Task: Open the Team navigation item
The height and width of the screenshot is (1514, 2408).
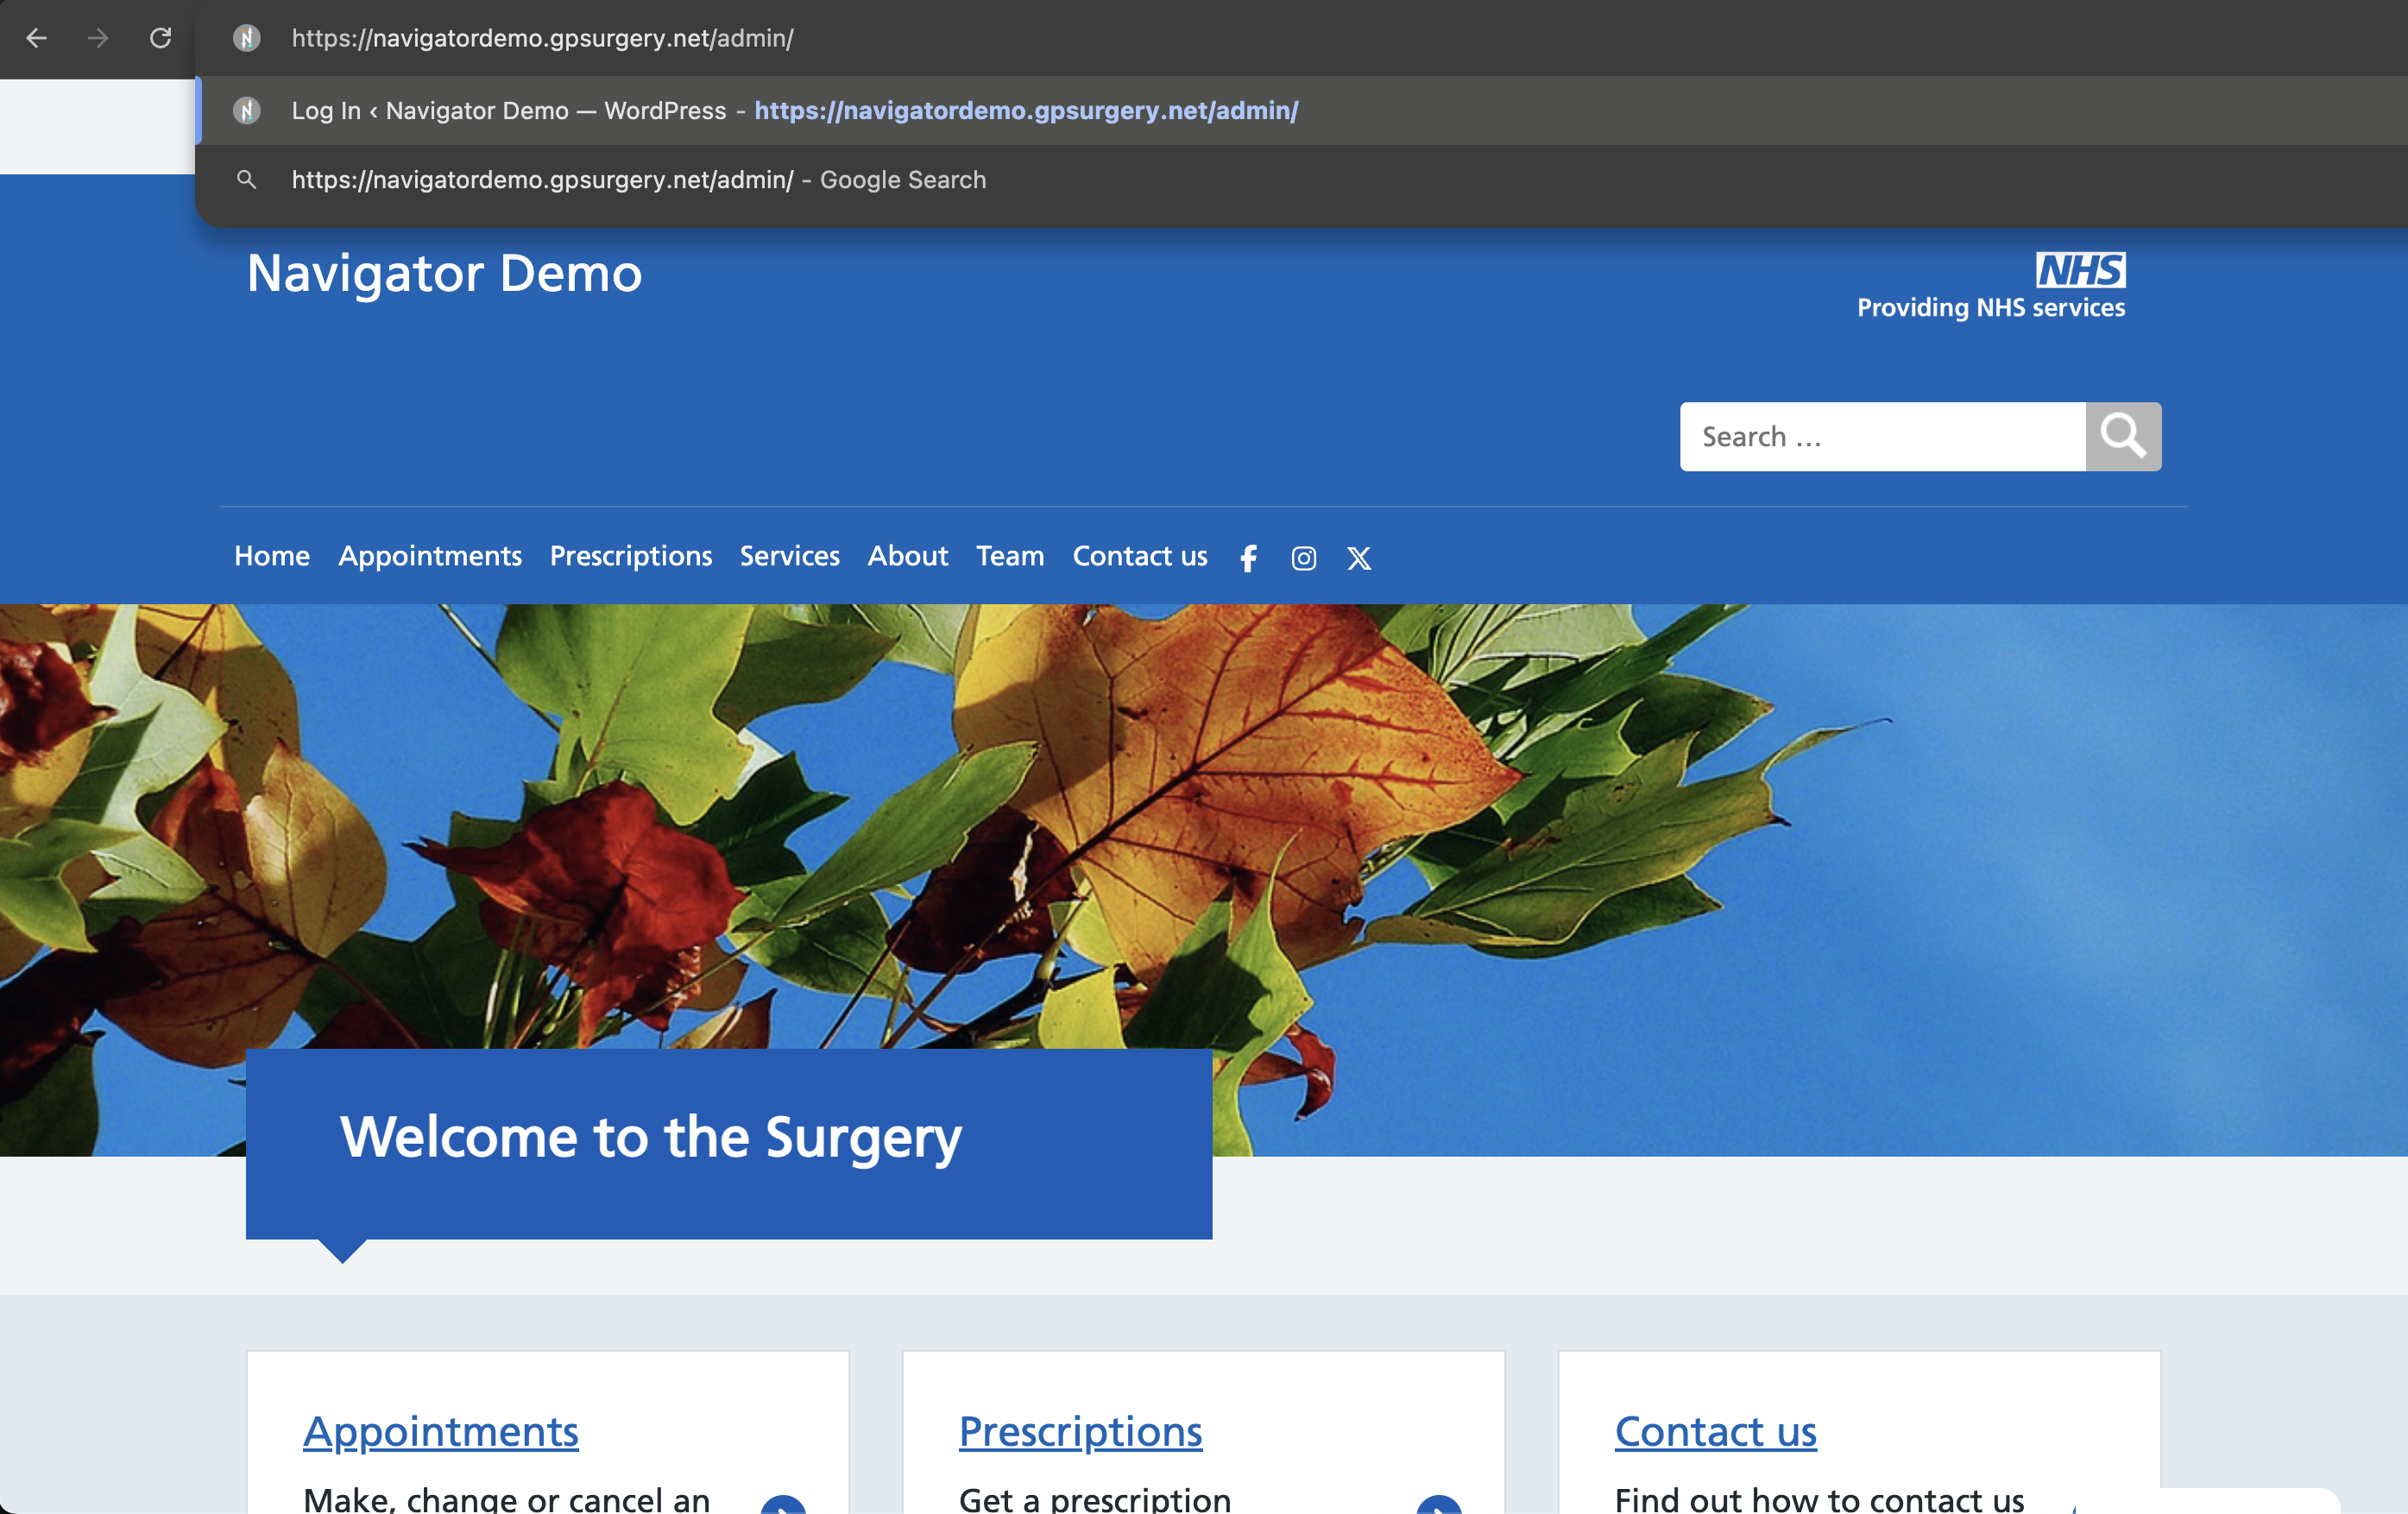Action: [1010, 556]
